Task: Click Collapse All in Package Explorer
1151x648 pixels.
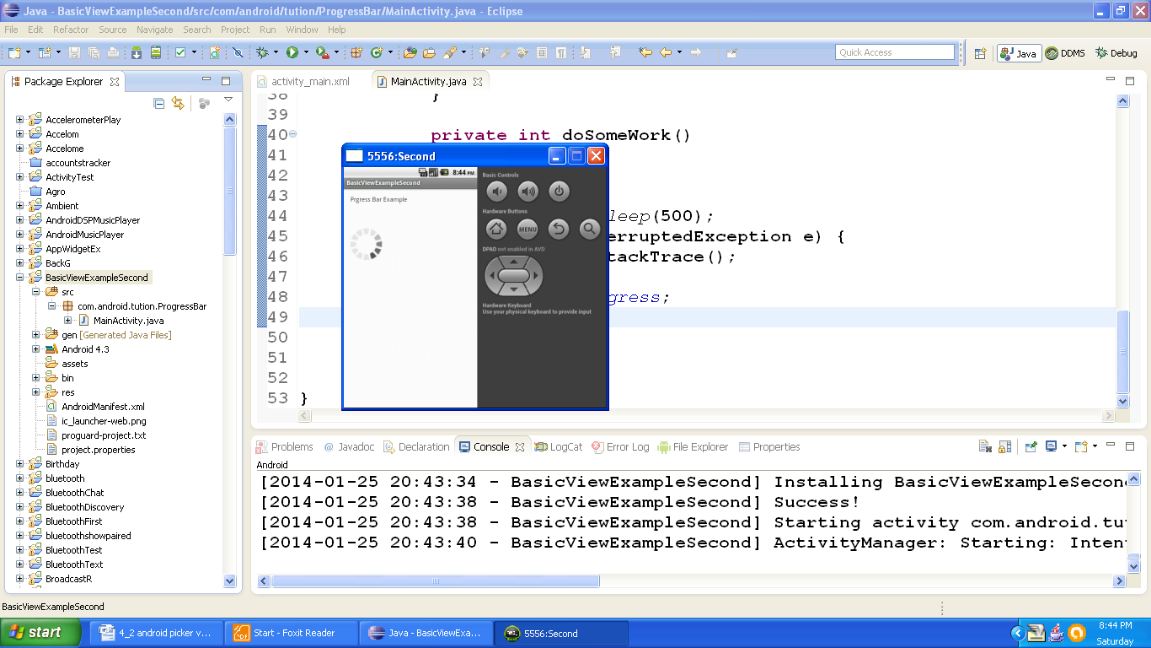Action: [159, 103]
